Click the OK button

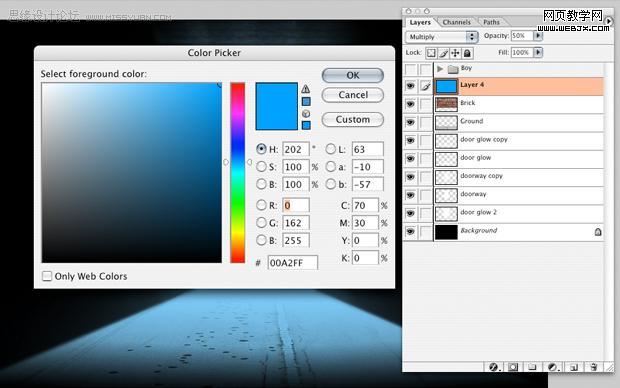tap(353, 75)
